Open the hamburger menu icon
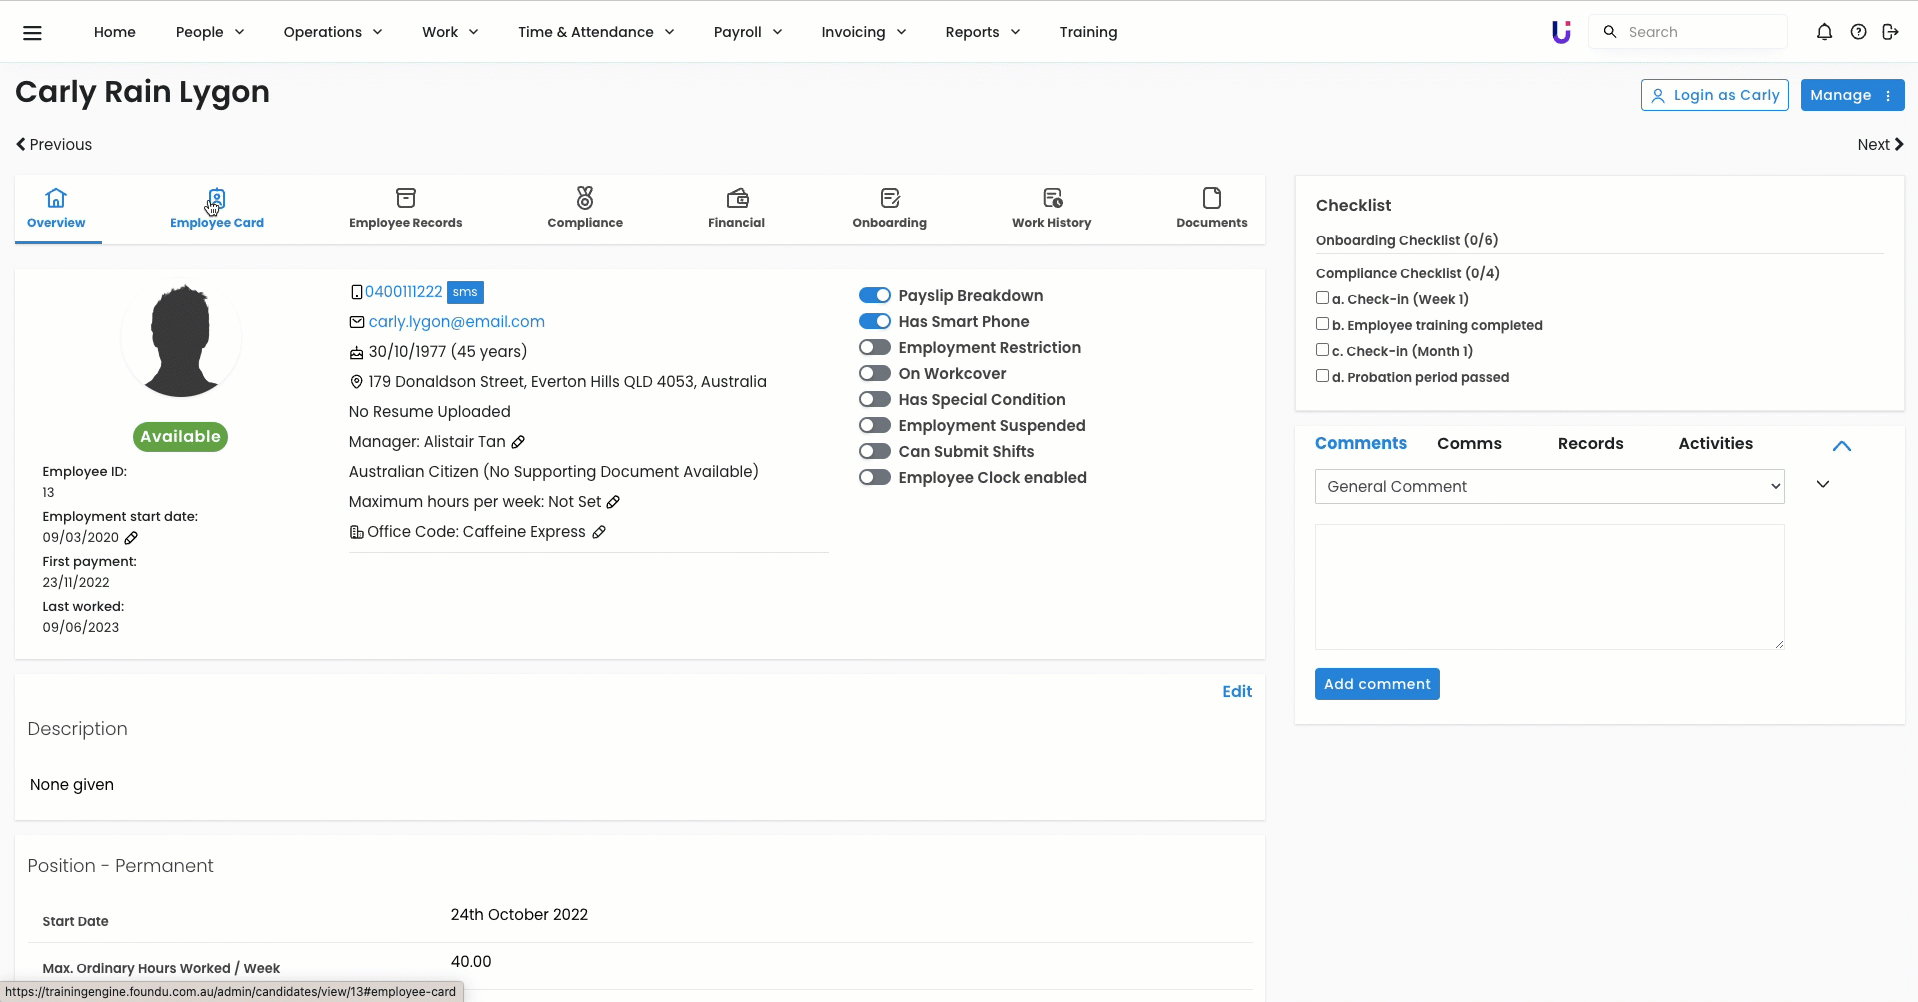1918x1002 pixels. [x=32, y=32]
